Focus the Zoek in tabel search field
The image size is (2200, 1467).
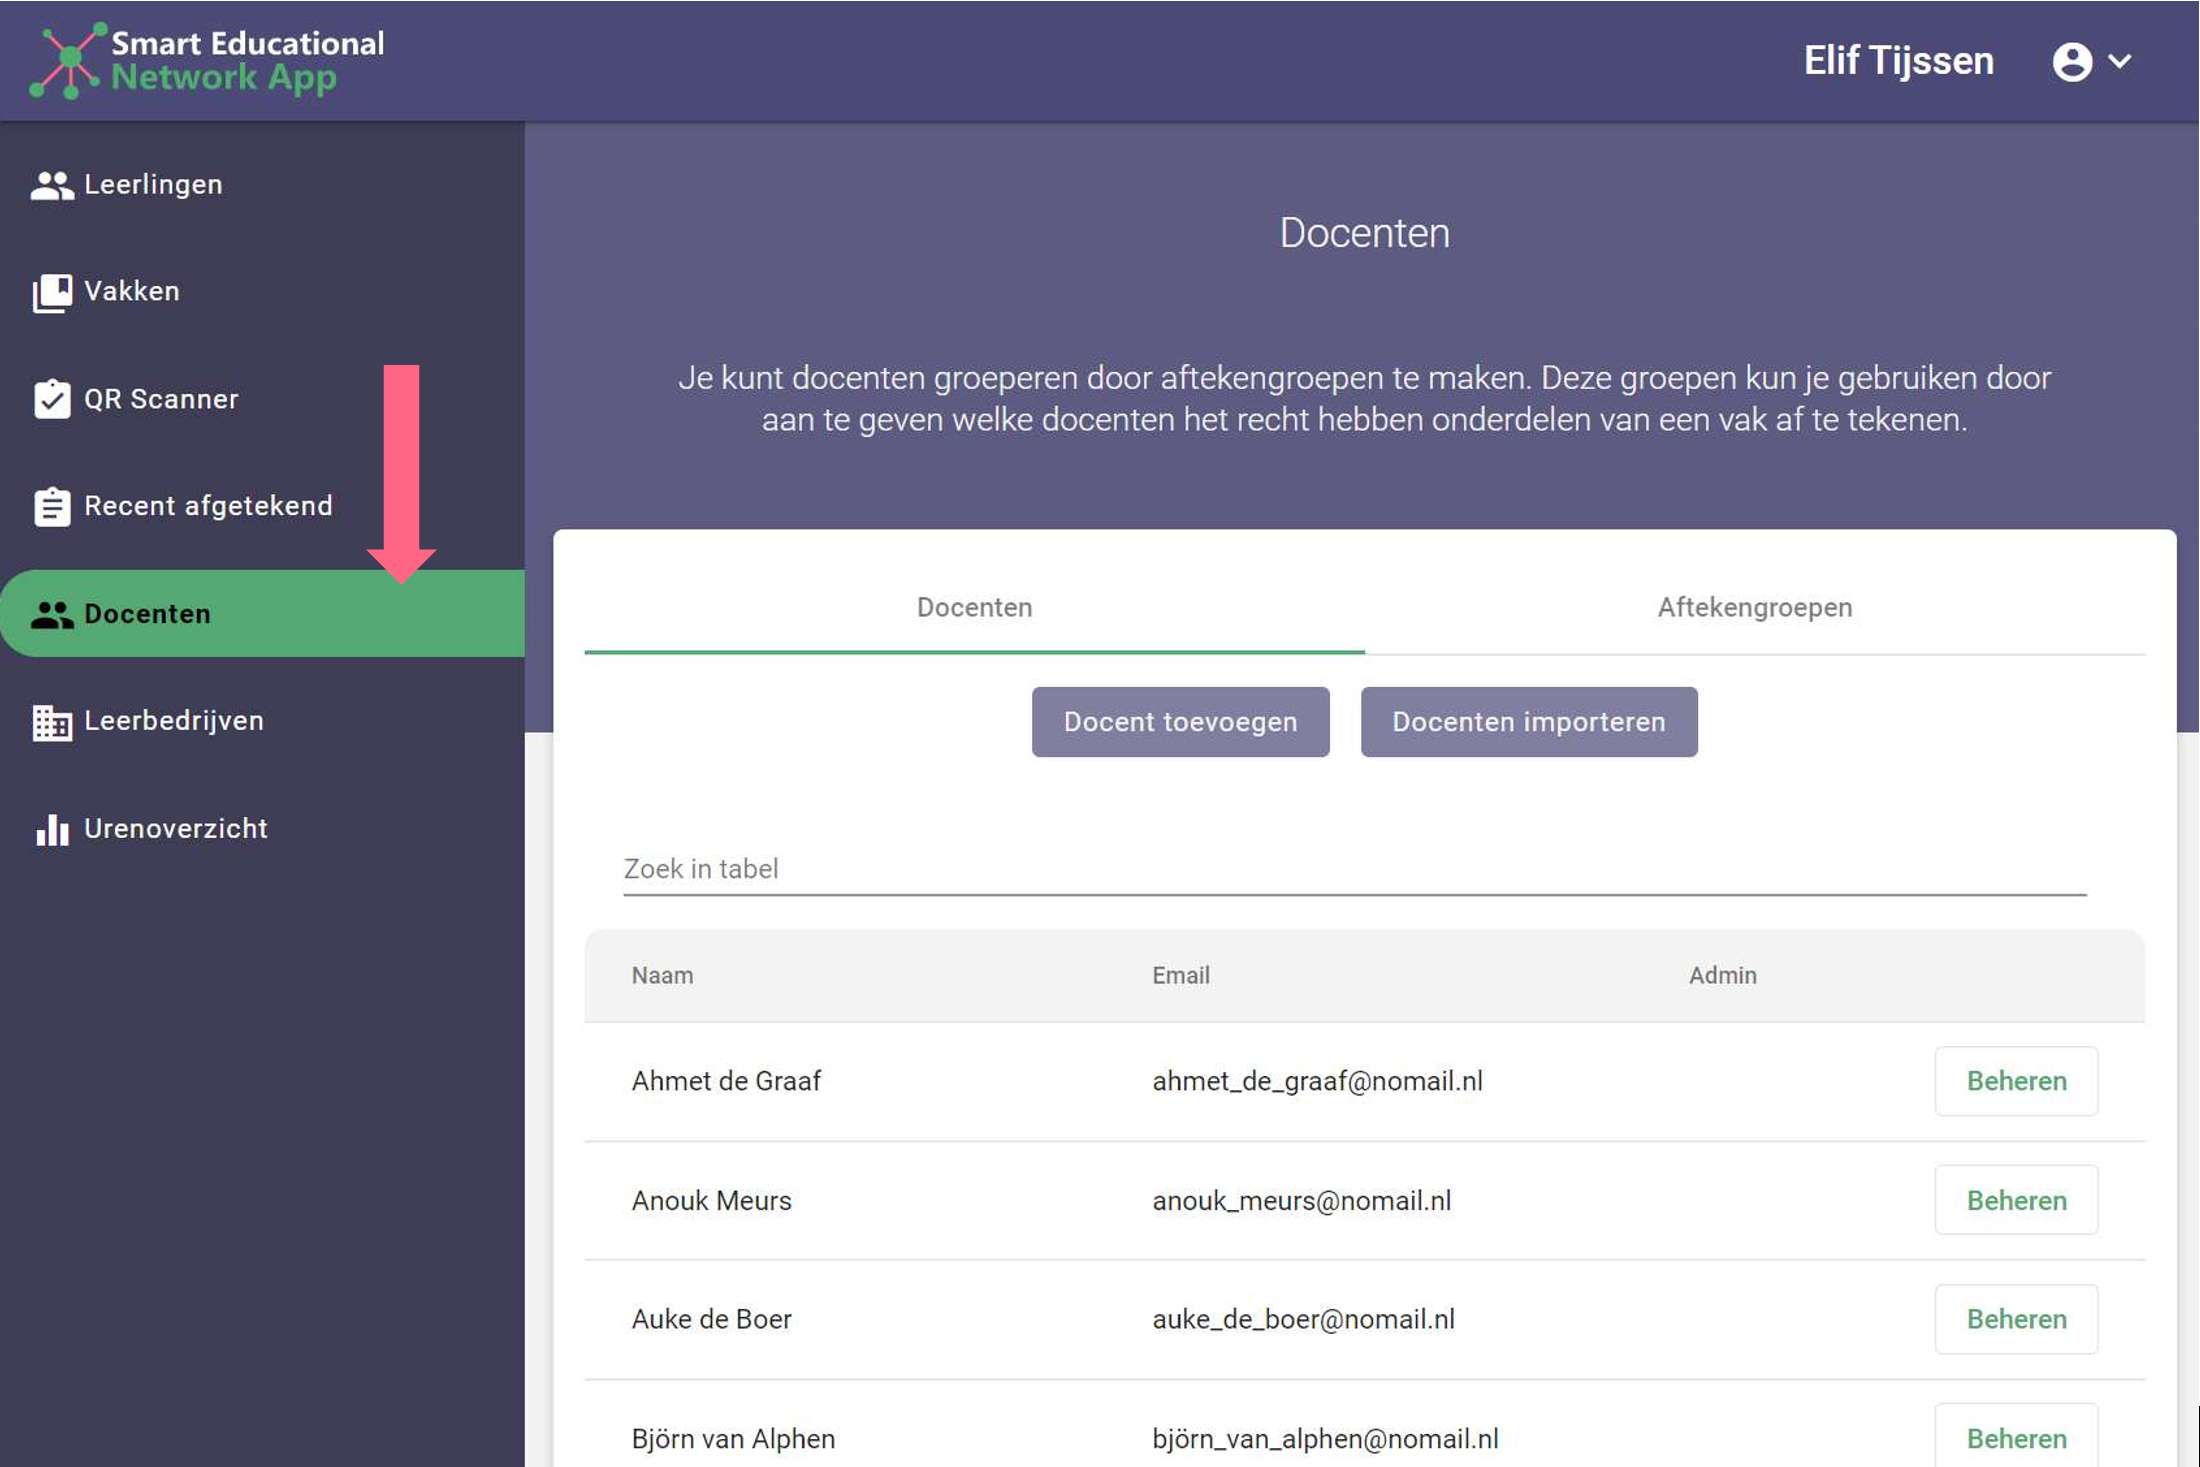tap(1355, 869)
